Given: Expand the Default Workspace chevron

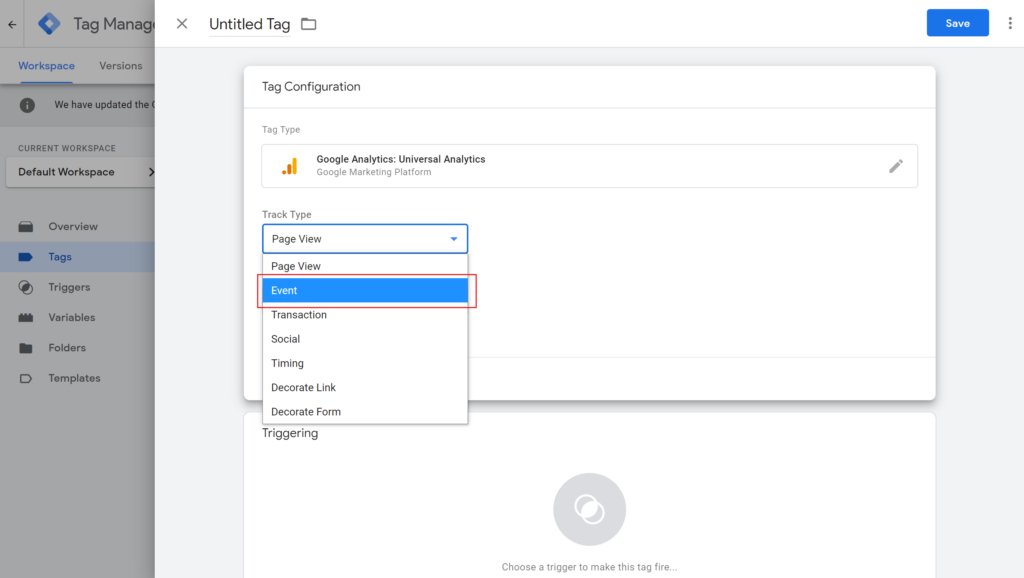Looking at the screenshot, I should click(x=151, y=172).
